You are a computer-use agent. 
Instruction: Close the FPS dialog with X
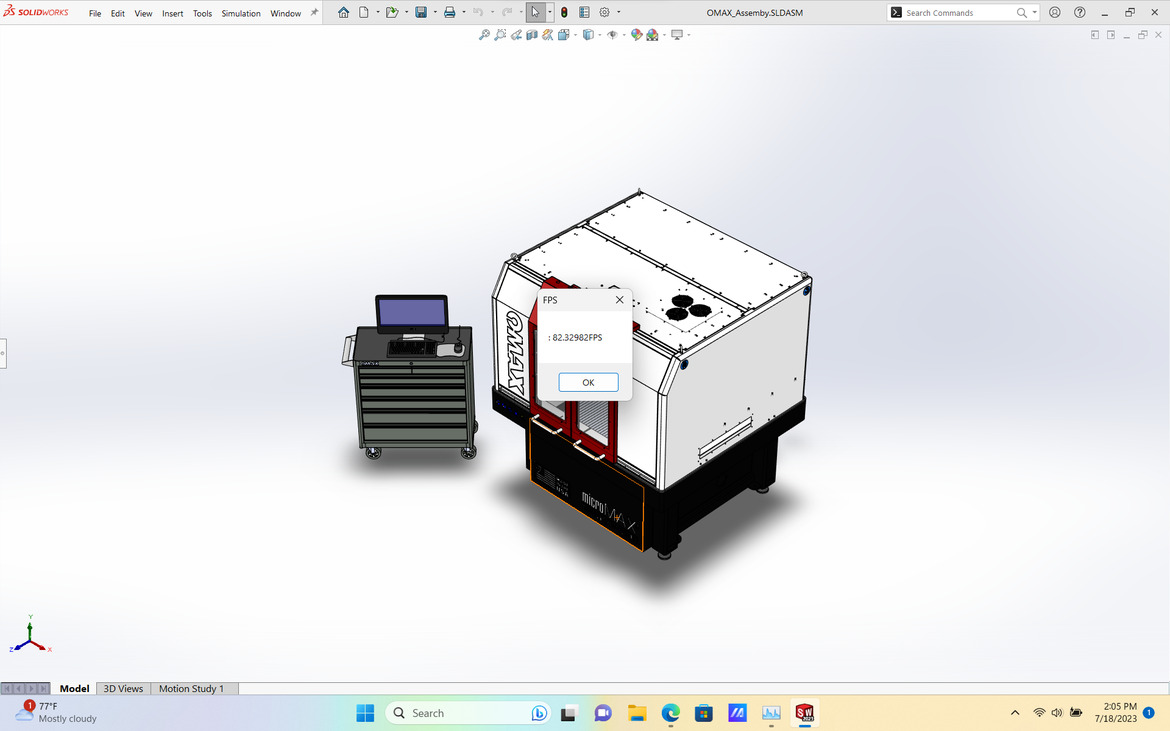[619, 300]
